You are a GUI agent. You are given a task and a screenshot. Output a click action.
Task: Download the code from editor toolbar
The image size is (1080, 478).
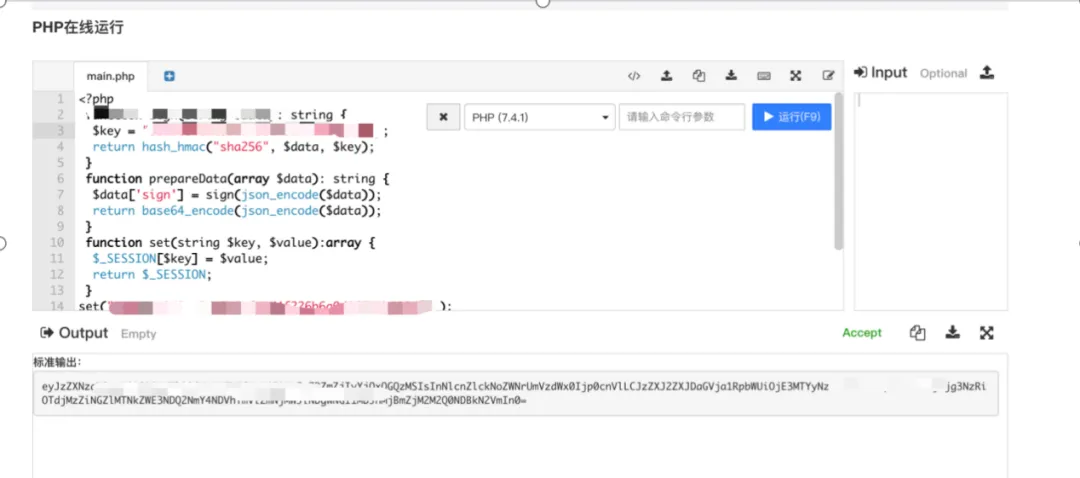tap(731, 76)
